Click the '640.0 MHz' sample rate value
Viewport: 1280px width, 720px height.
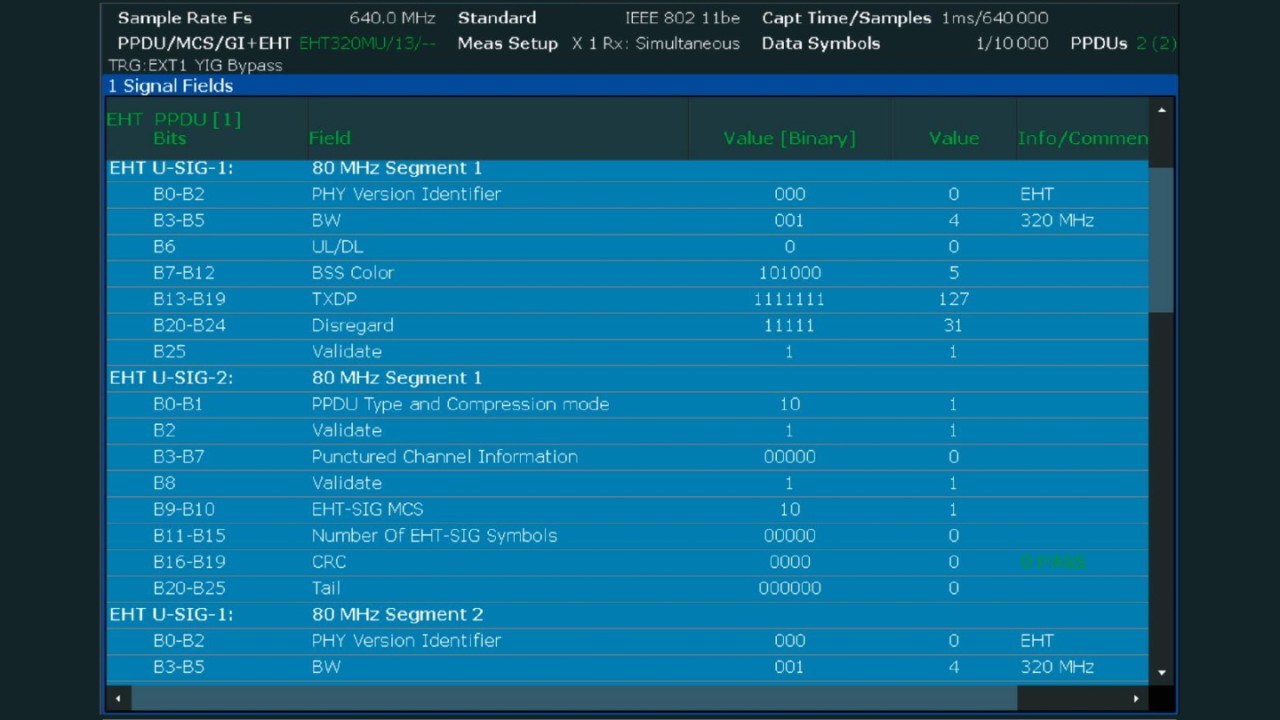[392, 18]
